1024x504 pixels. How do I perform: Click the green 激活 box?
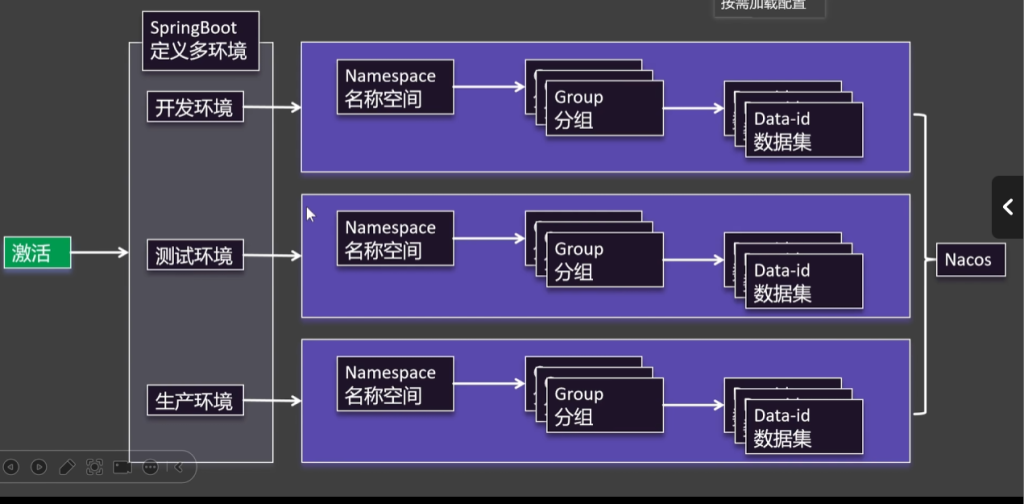(37, 254)
